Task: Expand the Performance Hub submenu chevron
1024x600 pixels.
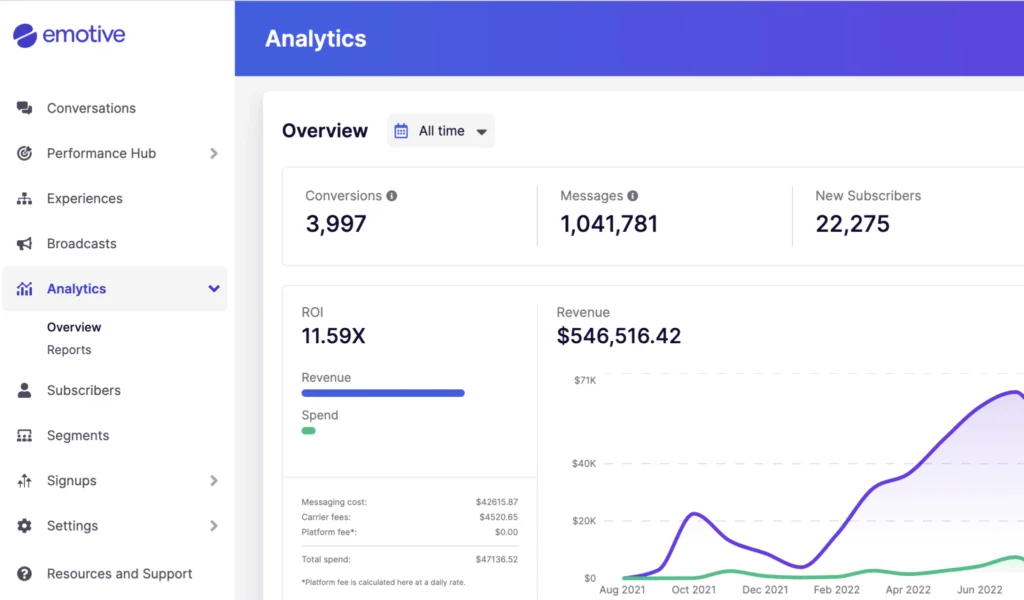Action: point(214,153)
